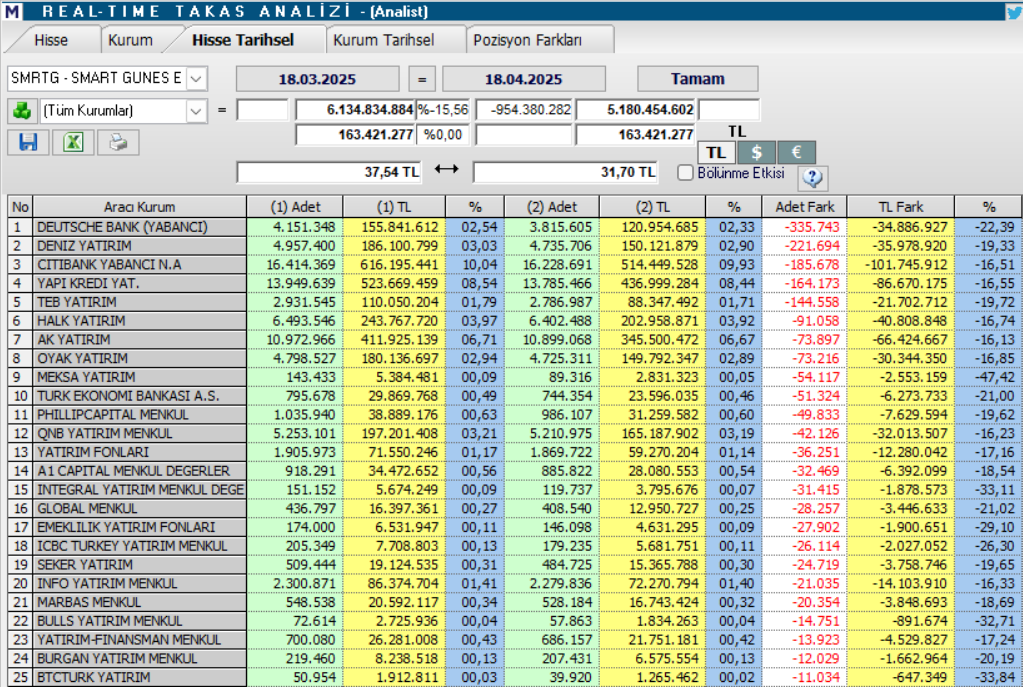Select TL currency button
This screenshot has width=1023, height=687.
716,153
